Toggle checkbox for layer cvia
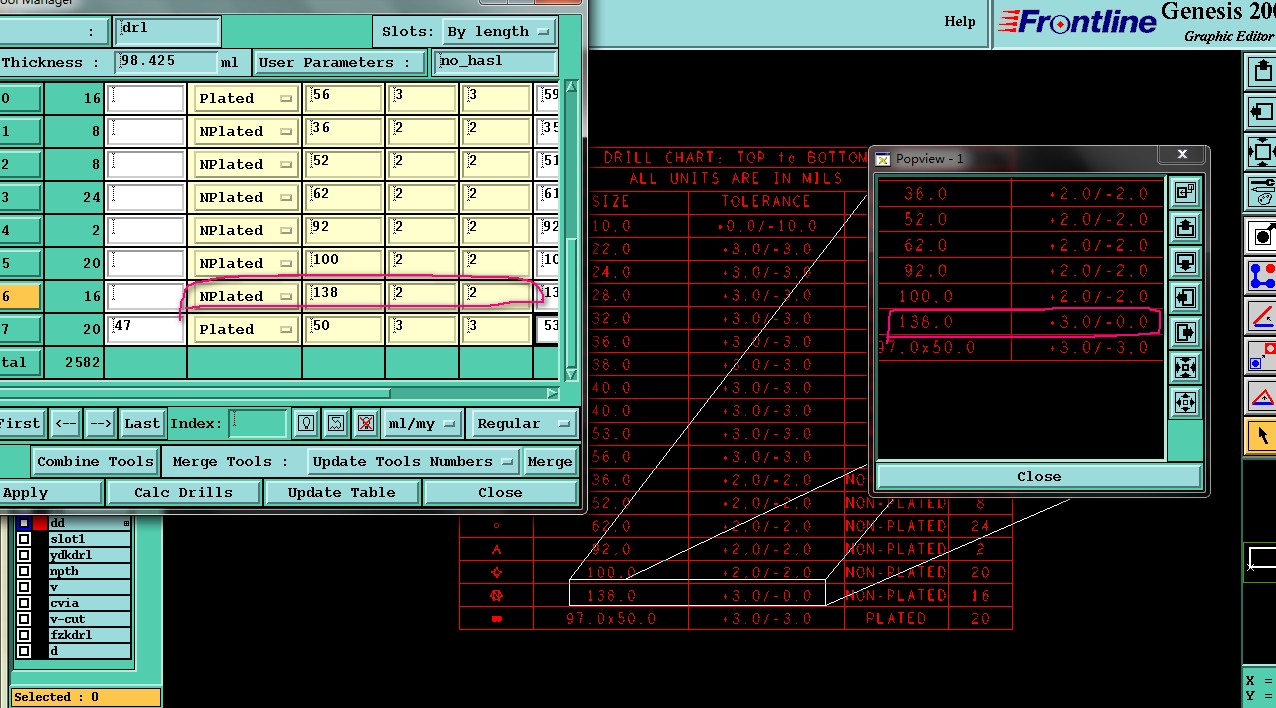The width and height of the screenshot is (1276, 708). click(24, 603)
